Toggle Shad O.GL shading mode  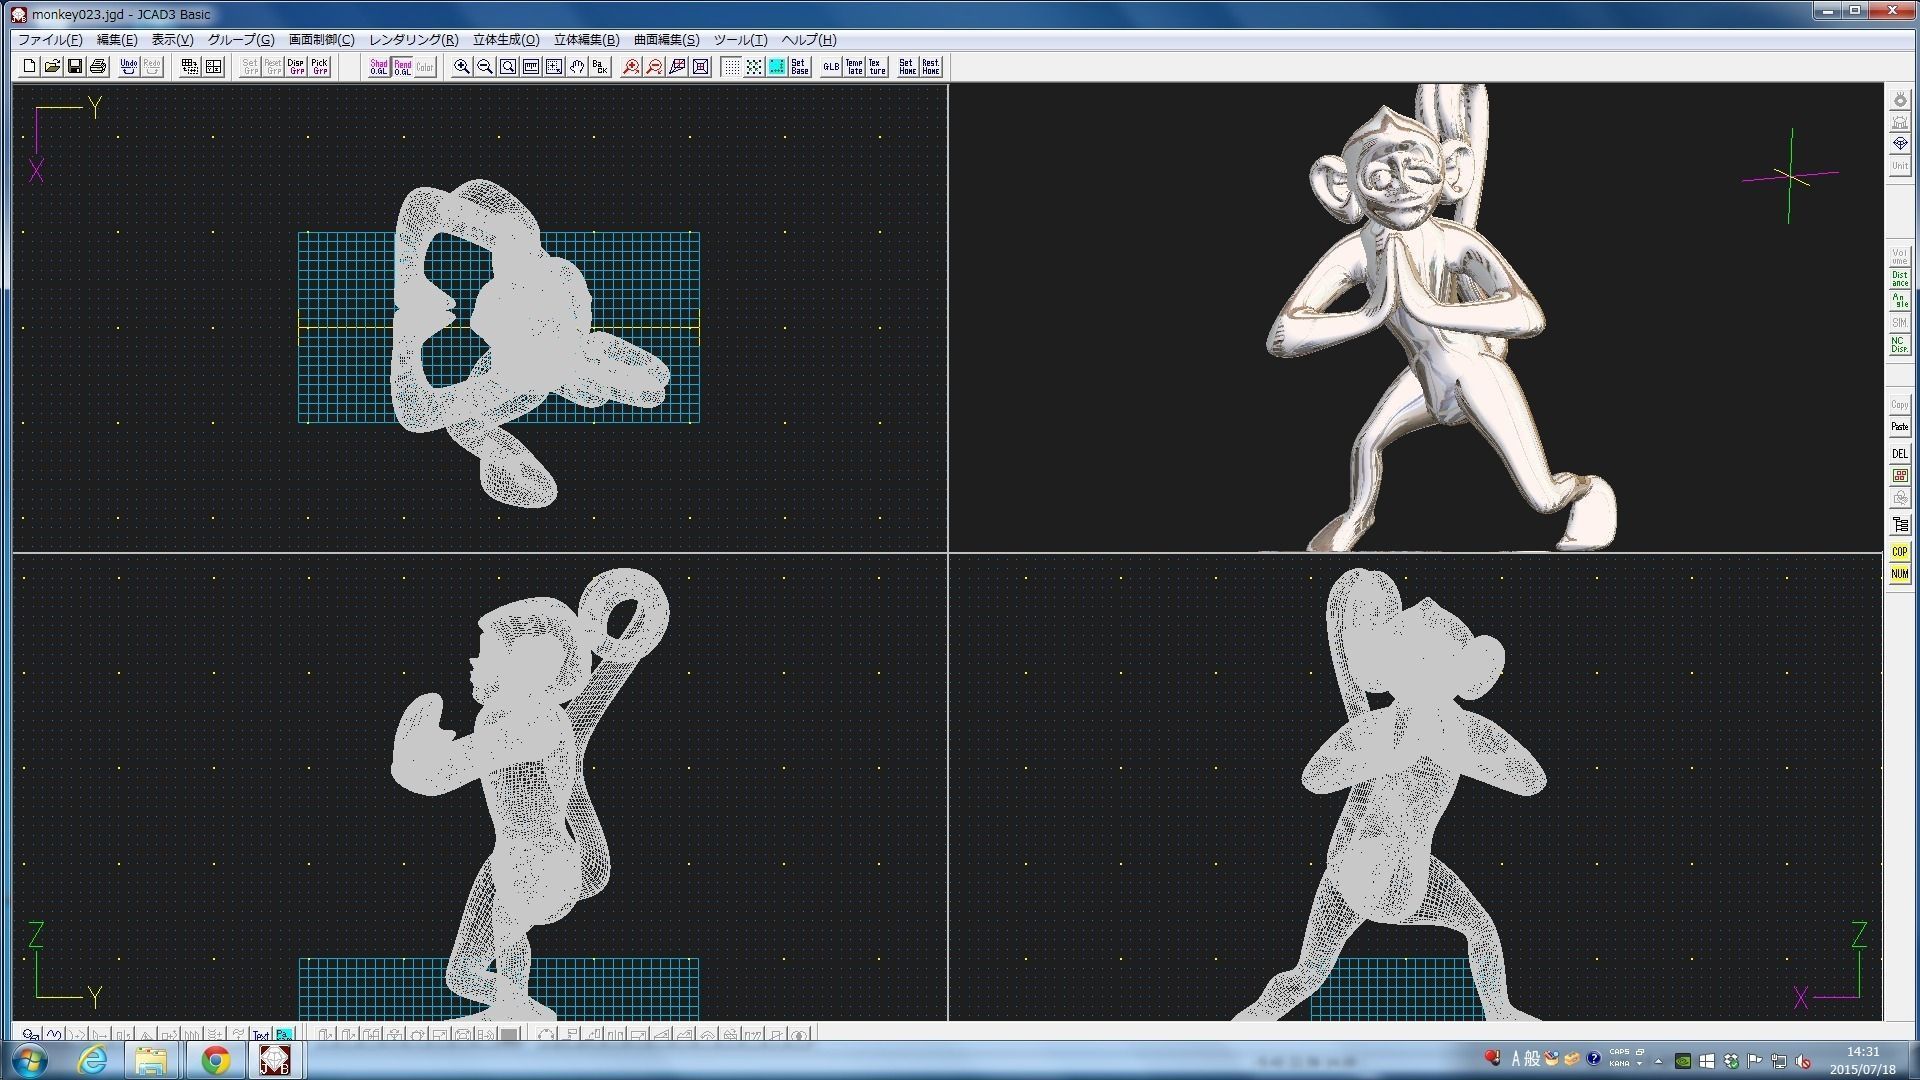point(379,67)
